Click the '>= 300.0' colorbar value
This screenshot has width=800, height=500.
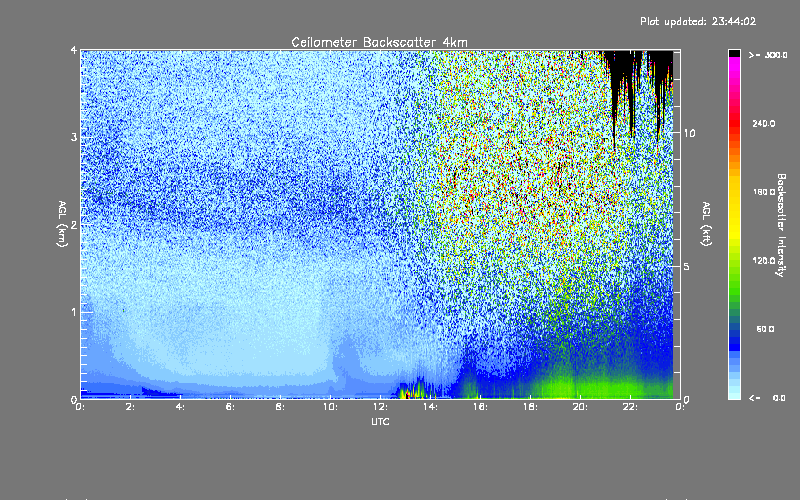coord(768,55)
